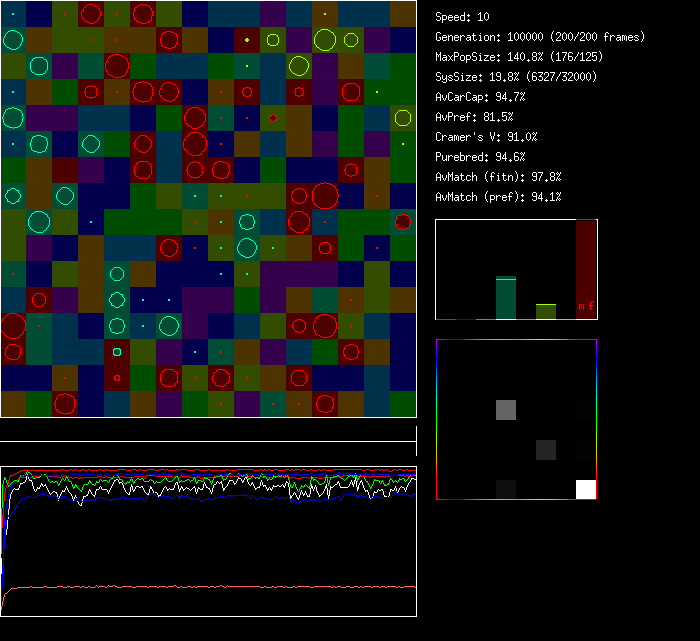Image resolution: width=700 pixels, height=641 pixels.
Task: Select the yellow dot in the dark red cell
Action: pos(247,40)
